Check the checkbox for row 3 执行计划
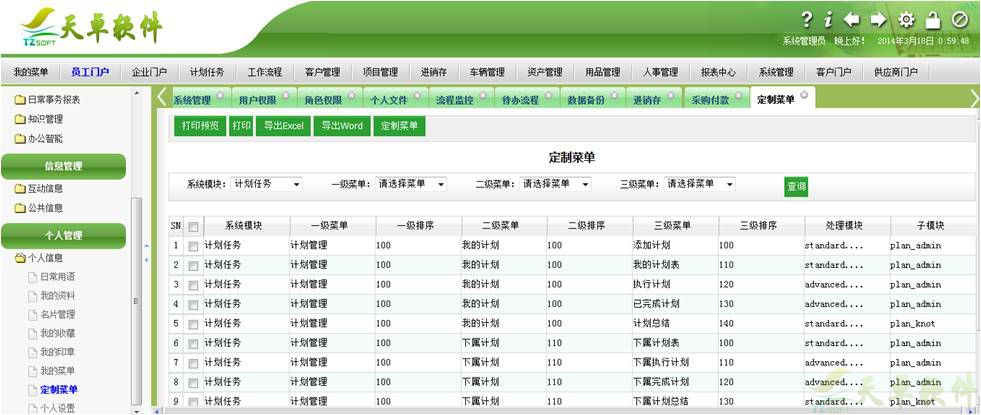 [193, 285]
